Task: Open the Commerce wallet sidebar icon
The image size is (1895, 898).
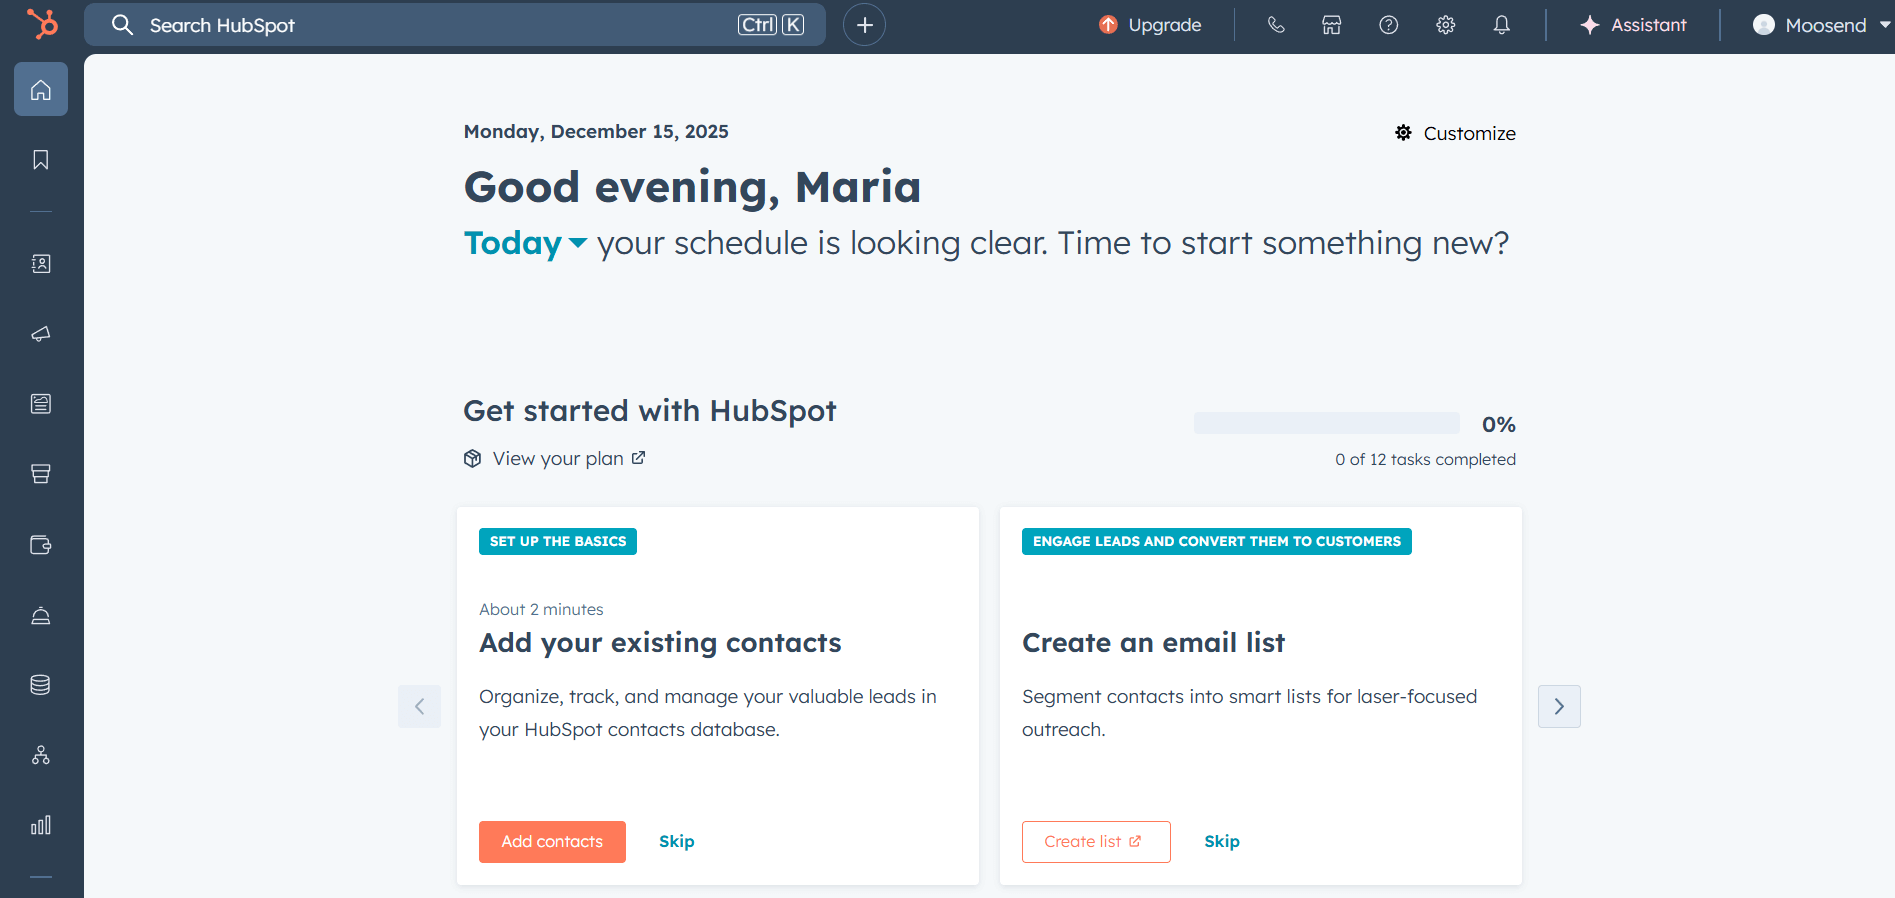Action: pyautogui.click(x=41, y=545)
